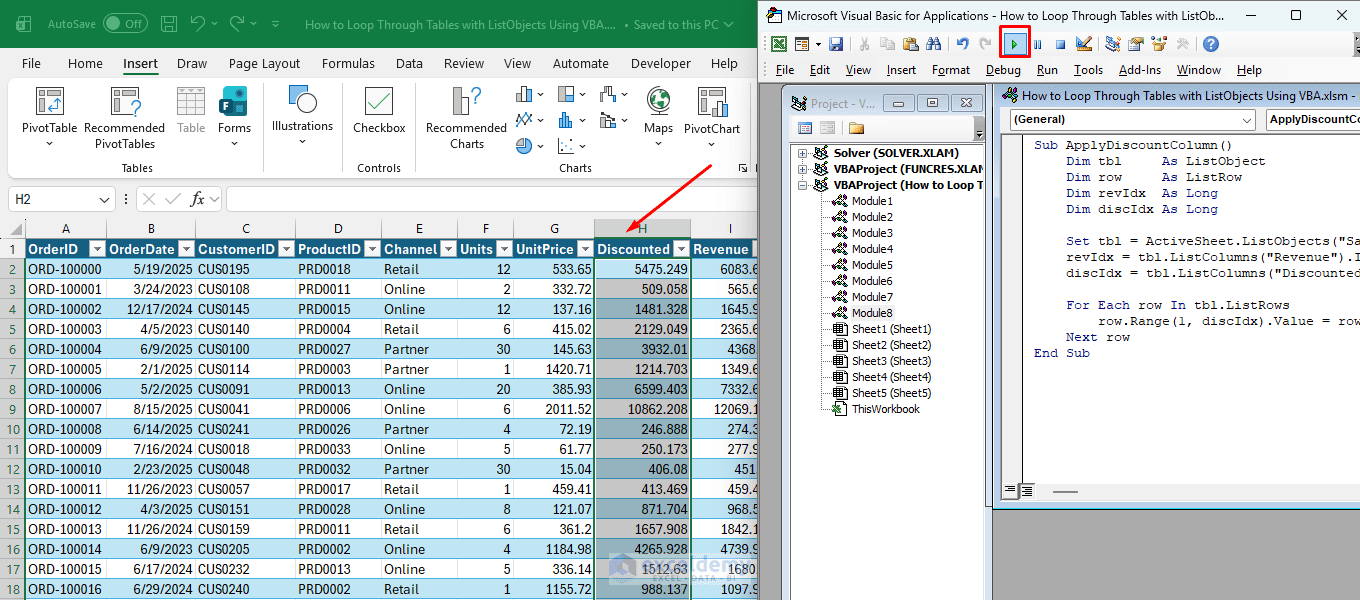Select column H header in Excel
This screenshot has height=600, width=1360.
643,229
